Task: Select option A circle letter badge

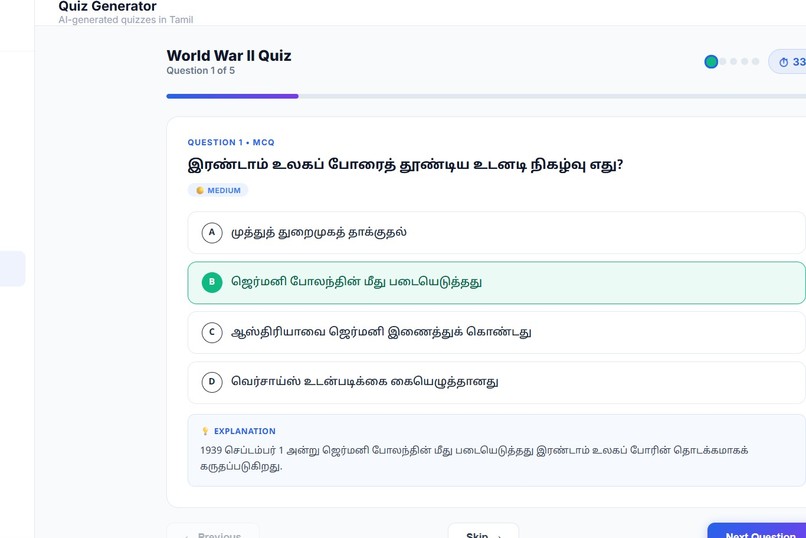Action: (212, 232)
